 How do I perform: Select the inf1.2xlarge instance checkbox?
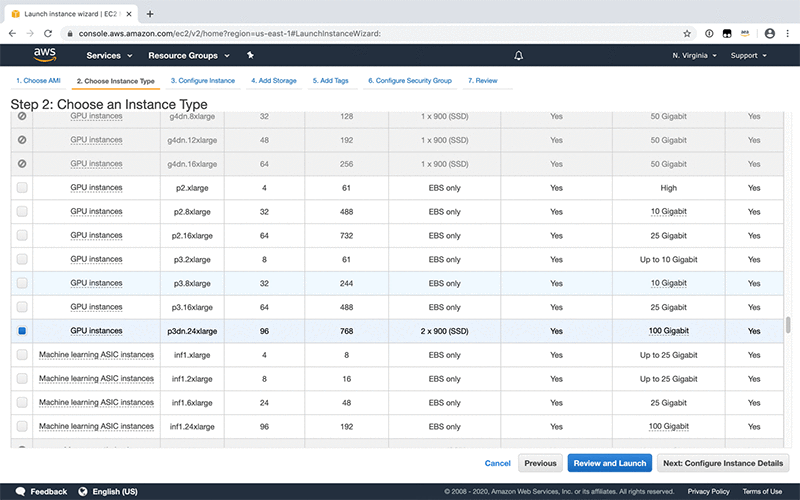22,379
